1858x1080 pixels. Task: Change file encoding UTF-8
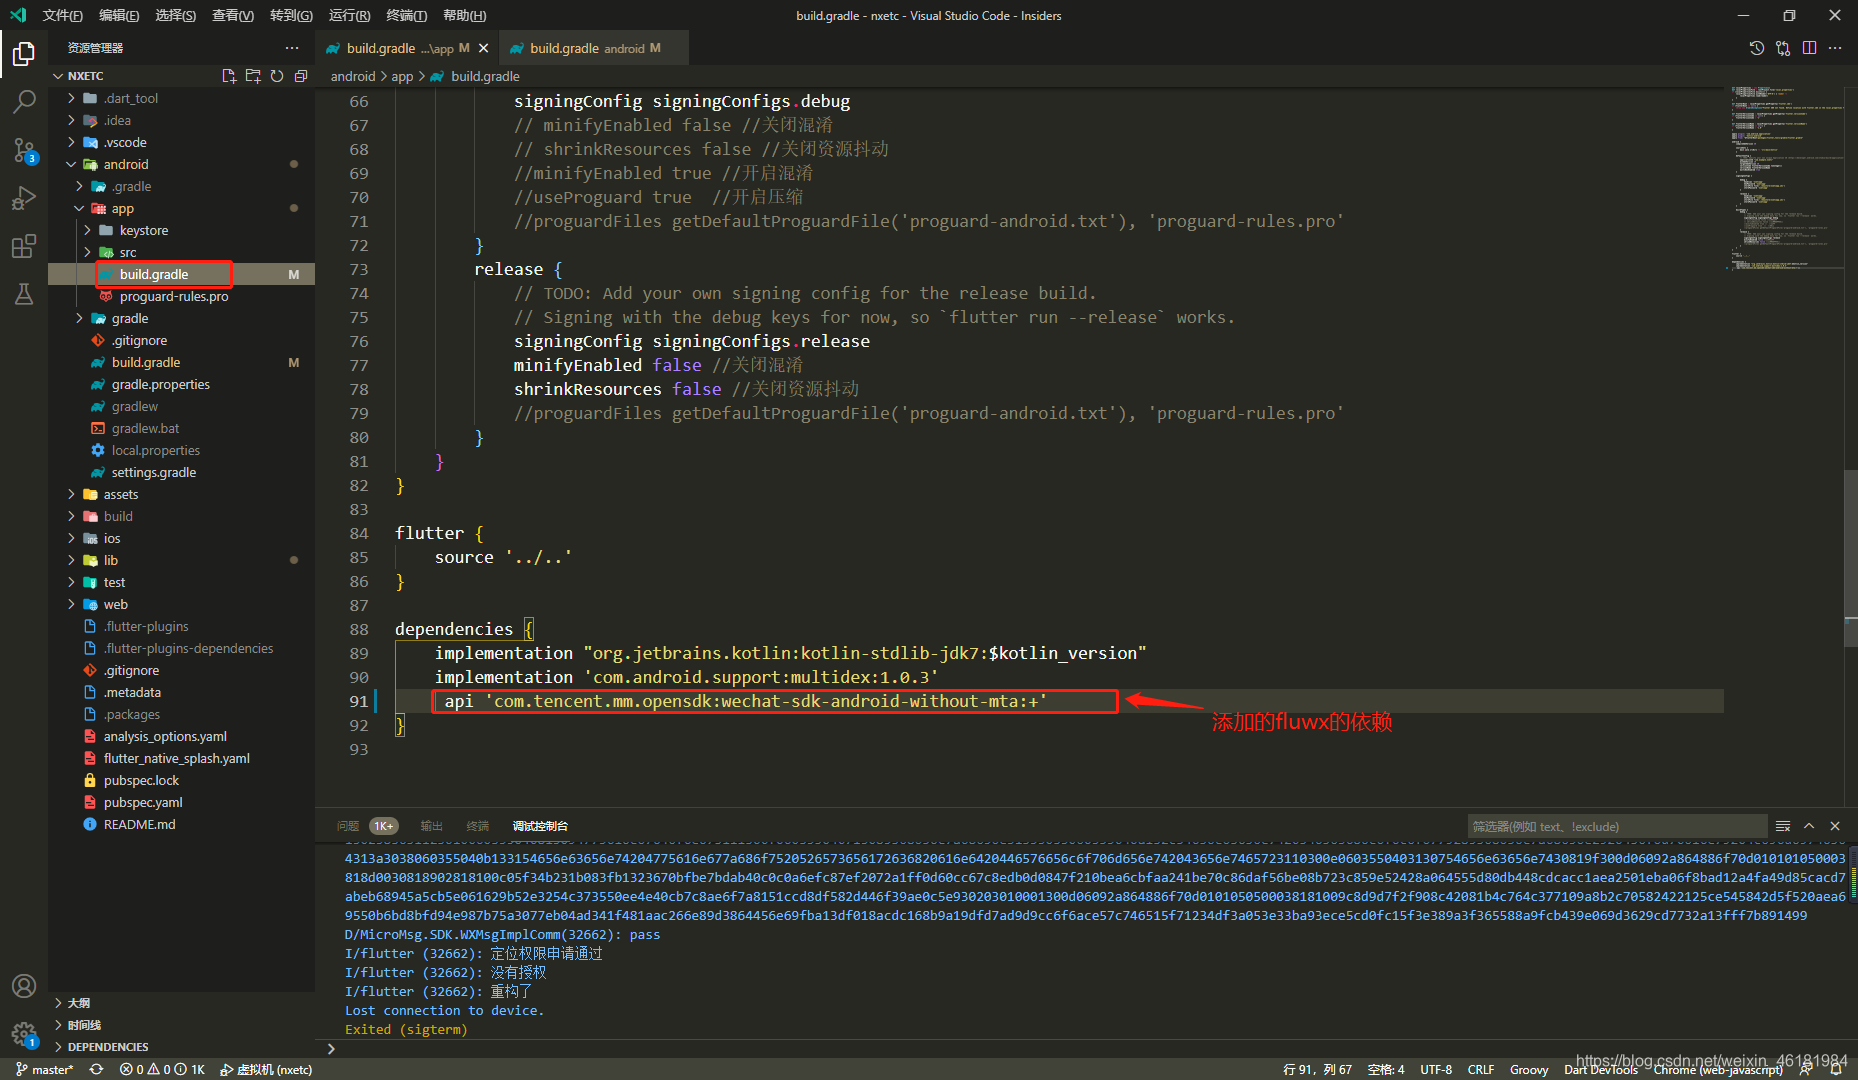(1436, 1069)
